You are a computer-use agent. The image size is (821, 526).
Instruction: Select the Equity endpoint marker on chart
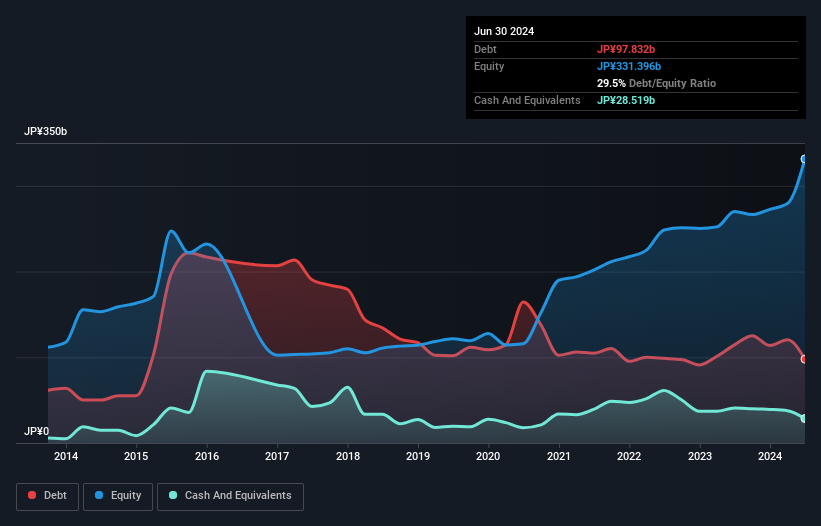pyautogui.click(x=804, y=159)
